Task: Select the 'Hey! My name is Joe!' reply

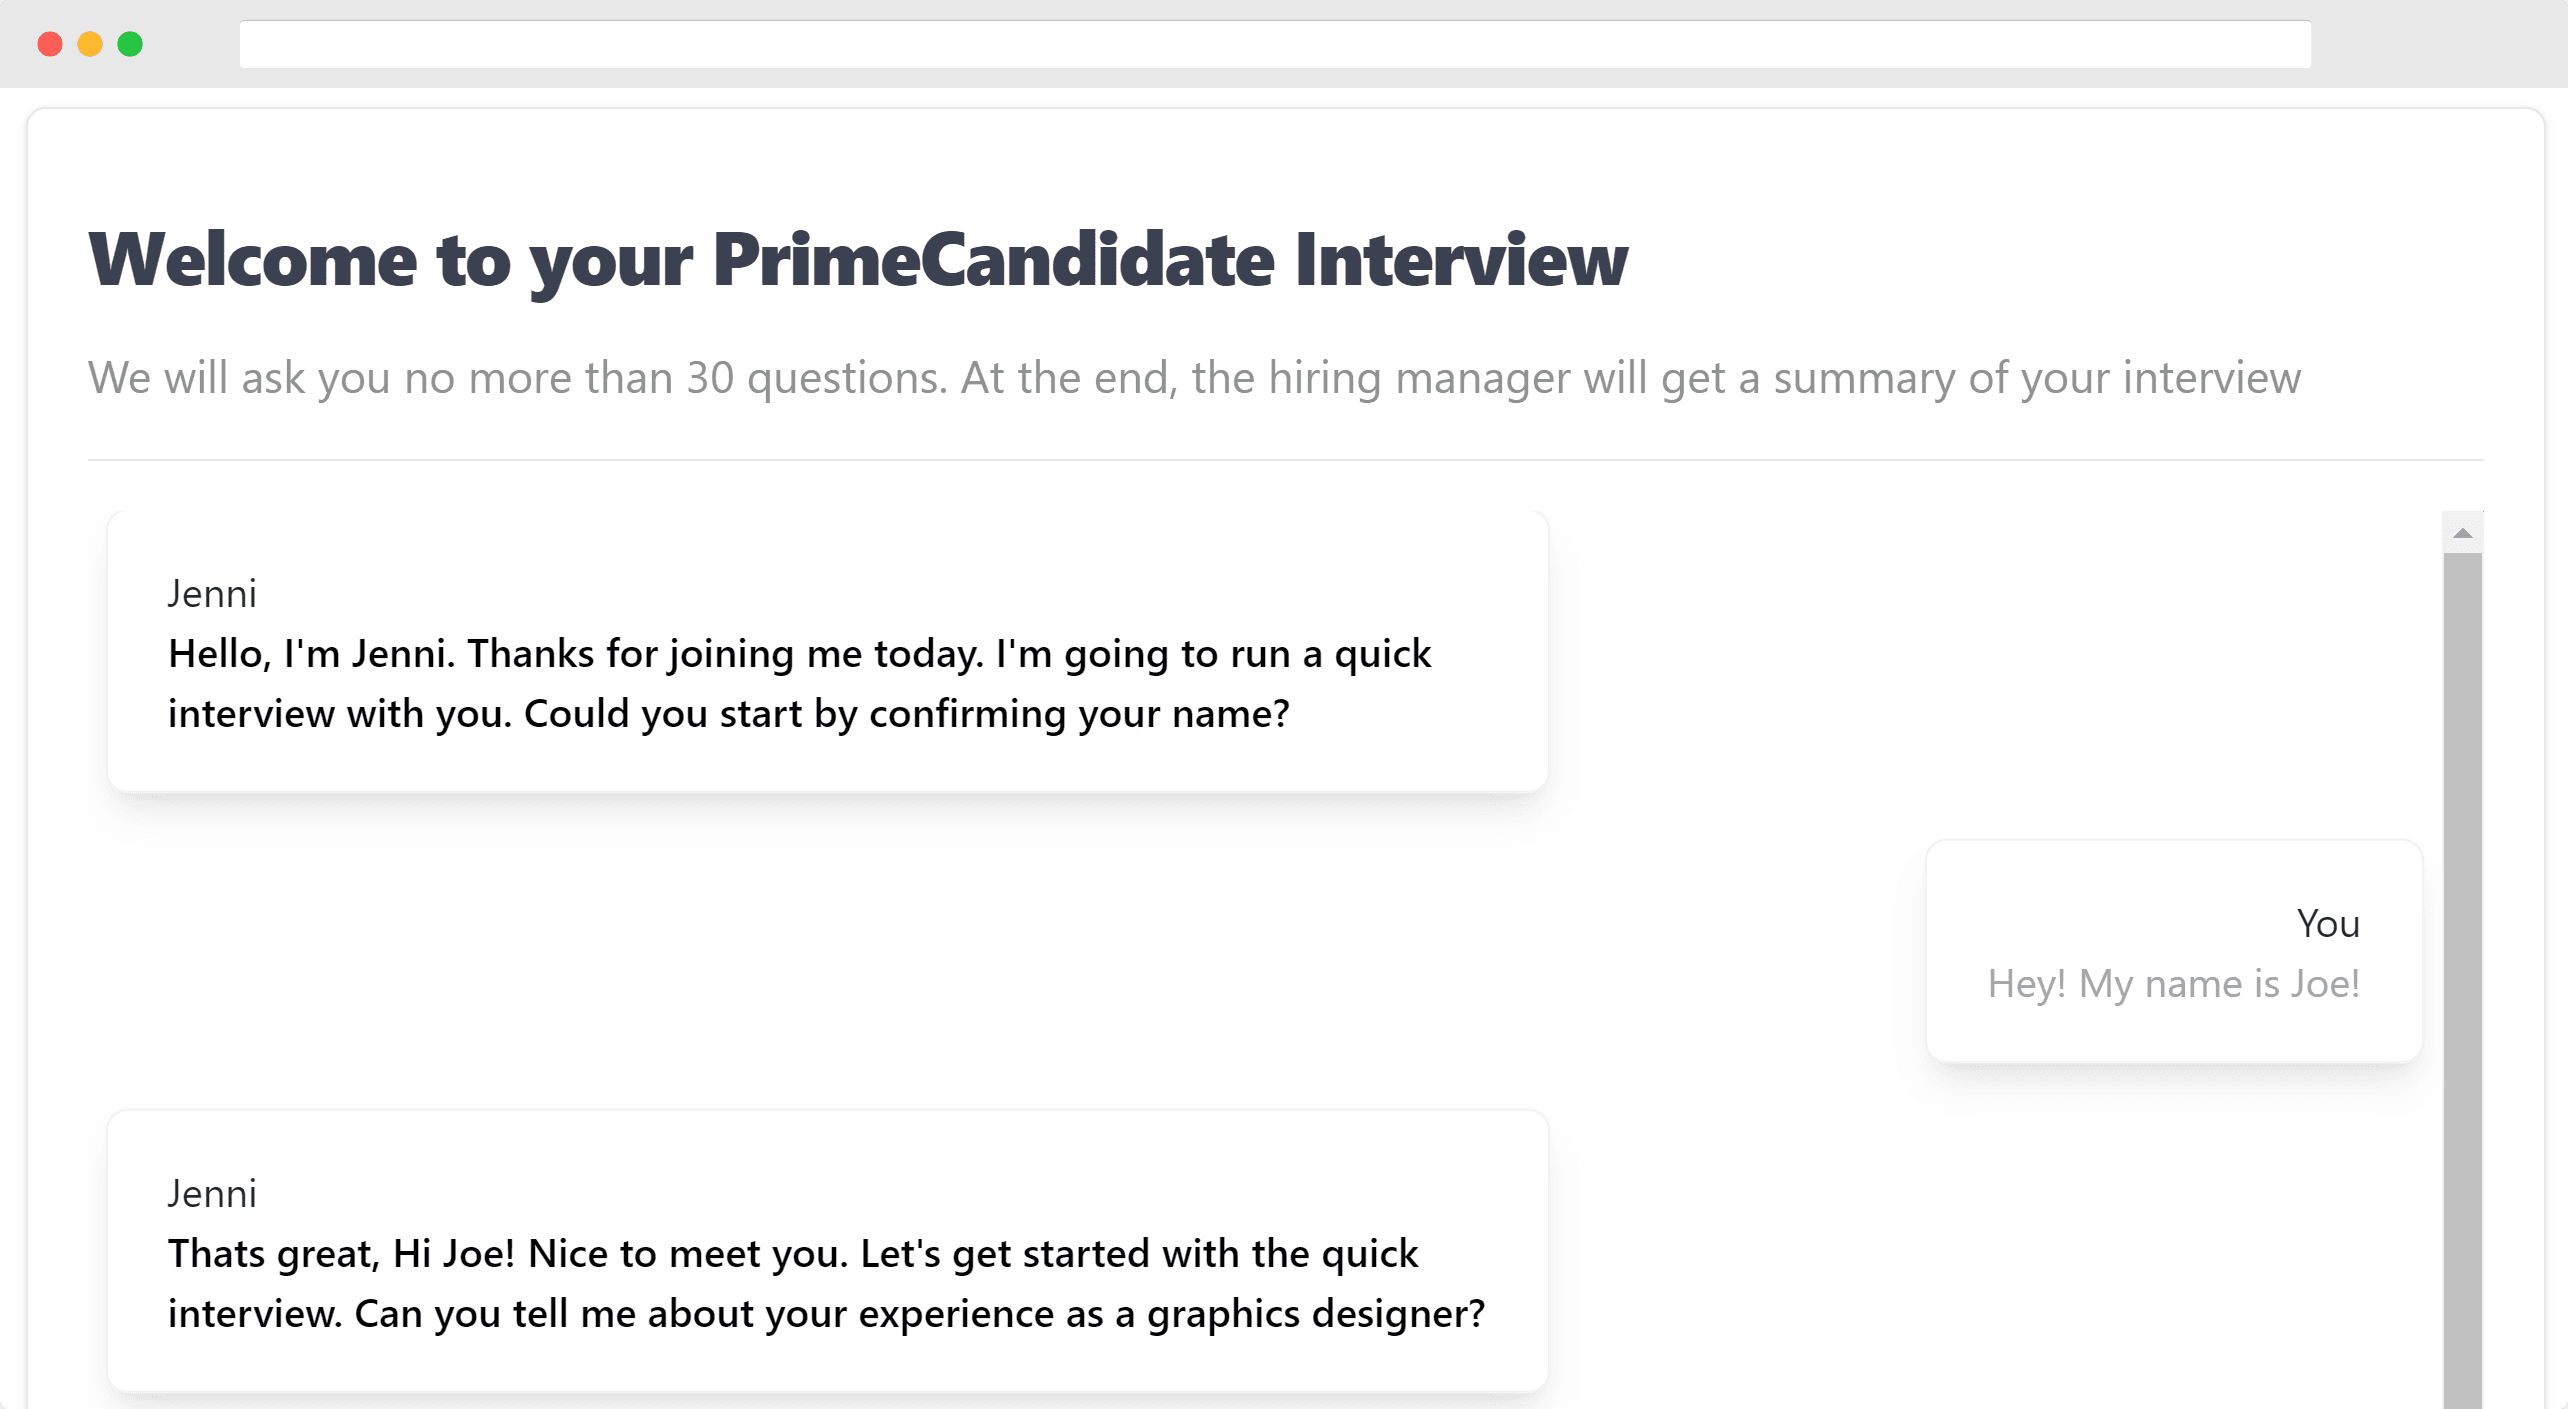Action: tap(2174, 951)
